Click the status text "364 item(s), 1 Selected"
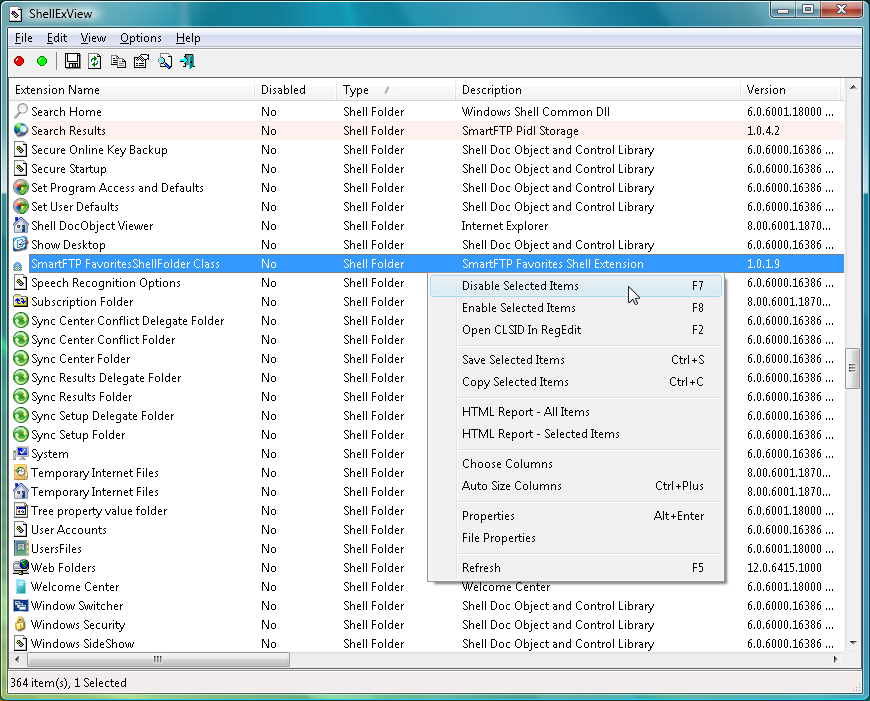 [x=69, y=683]
